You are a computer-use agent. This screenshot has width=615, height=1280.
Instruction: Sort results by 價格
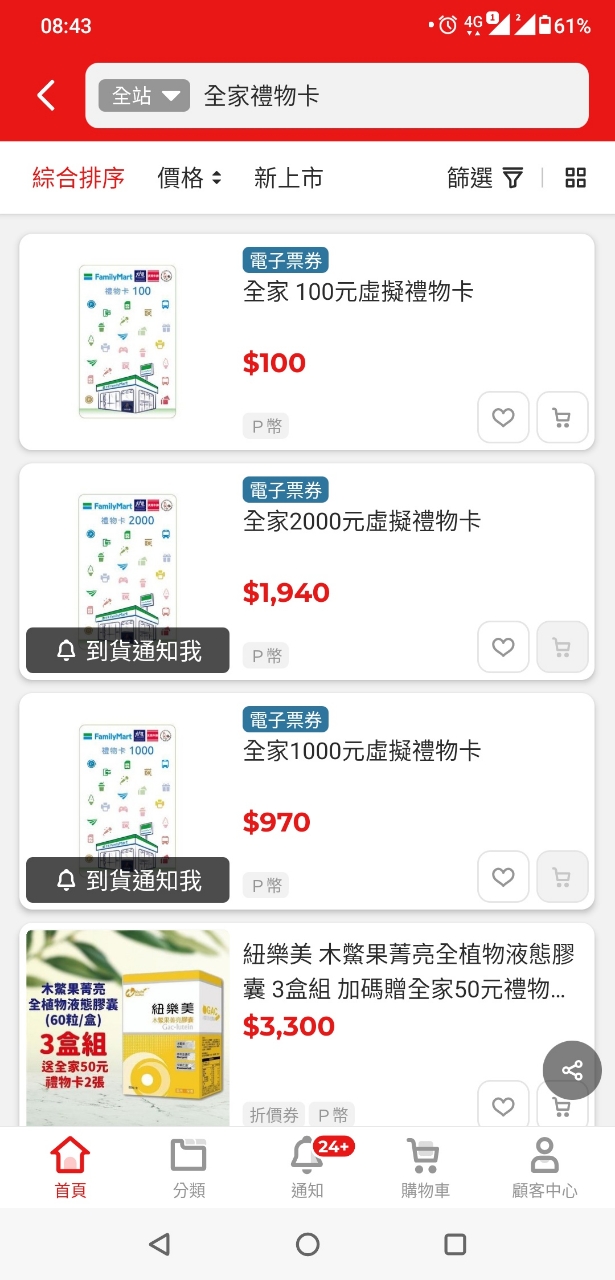click(x=189, y=178)
